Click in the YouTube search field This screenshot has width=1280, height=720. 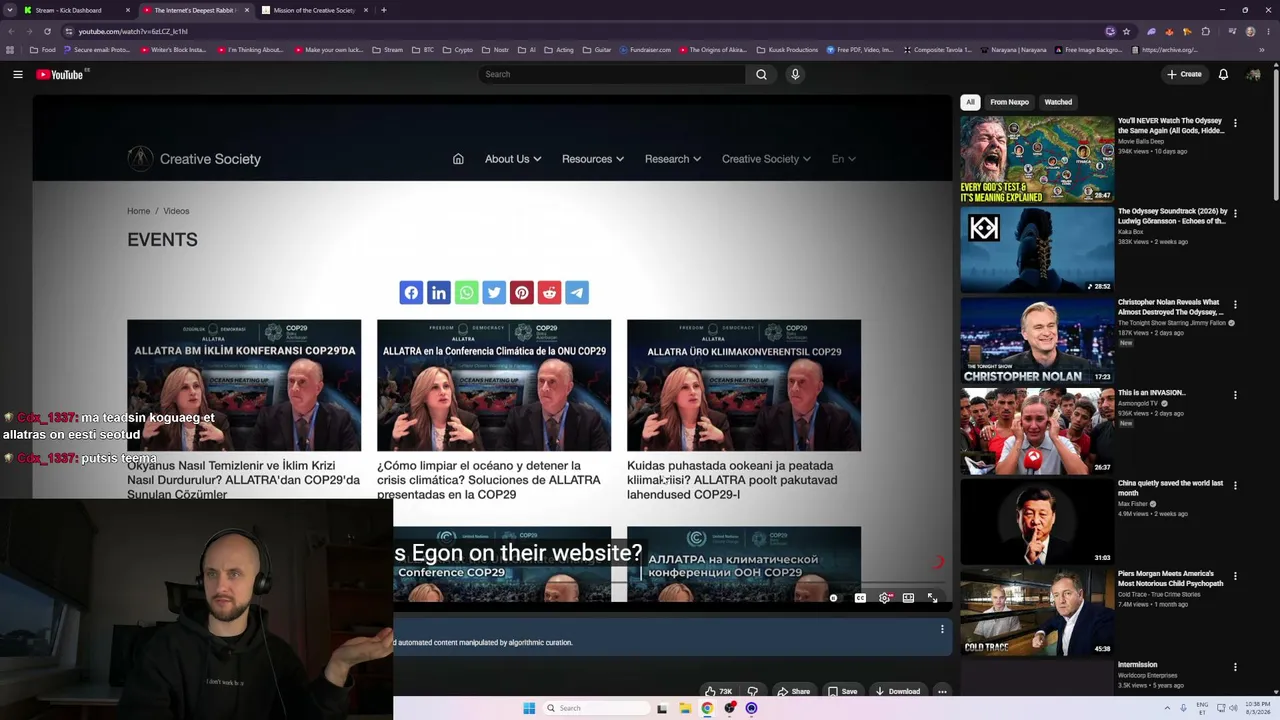coord(612,74)
